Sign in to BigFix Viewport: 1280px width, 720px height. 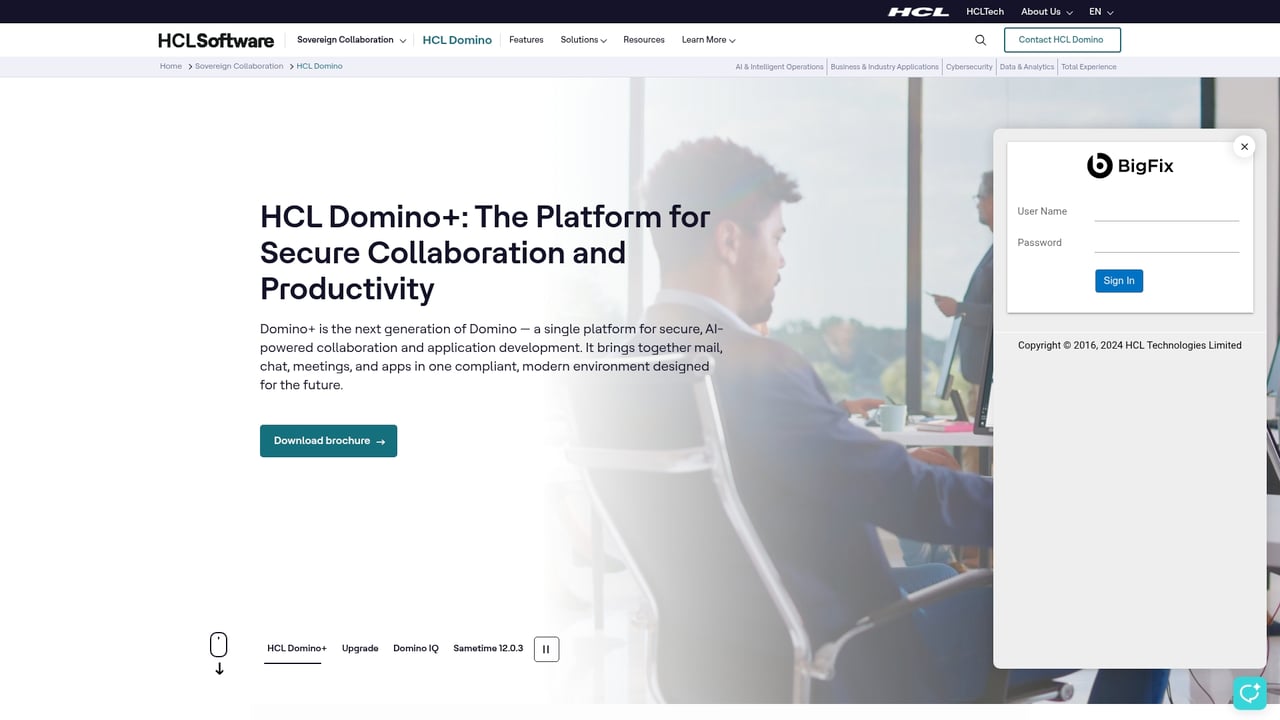pyautogui.click(x=1118, y=280)
